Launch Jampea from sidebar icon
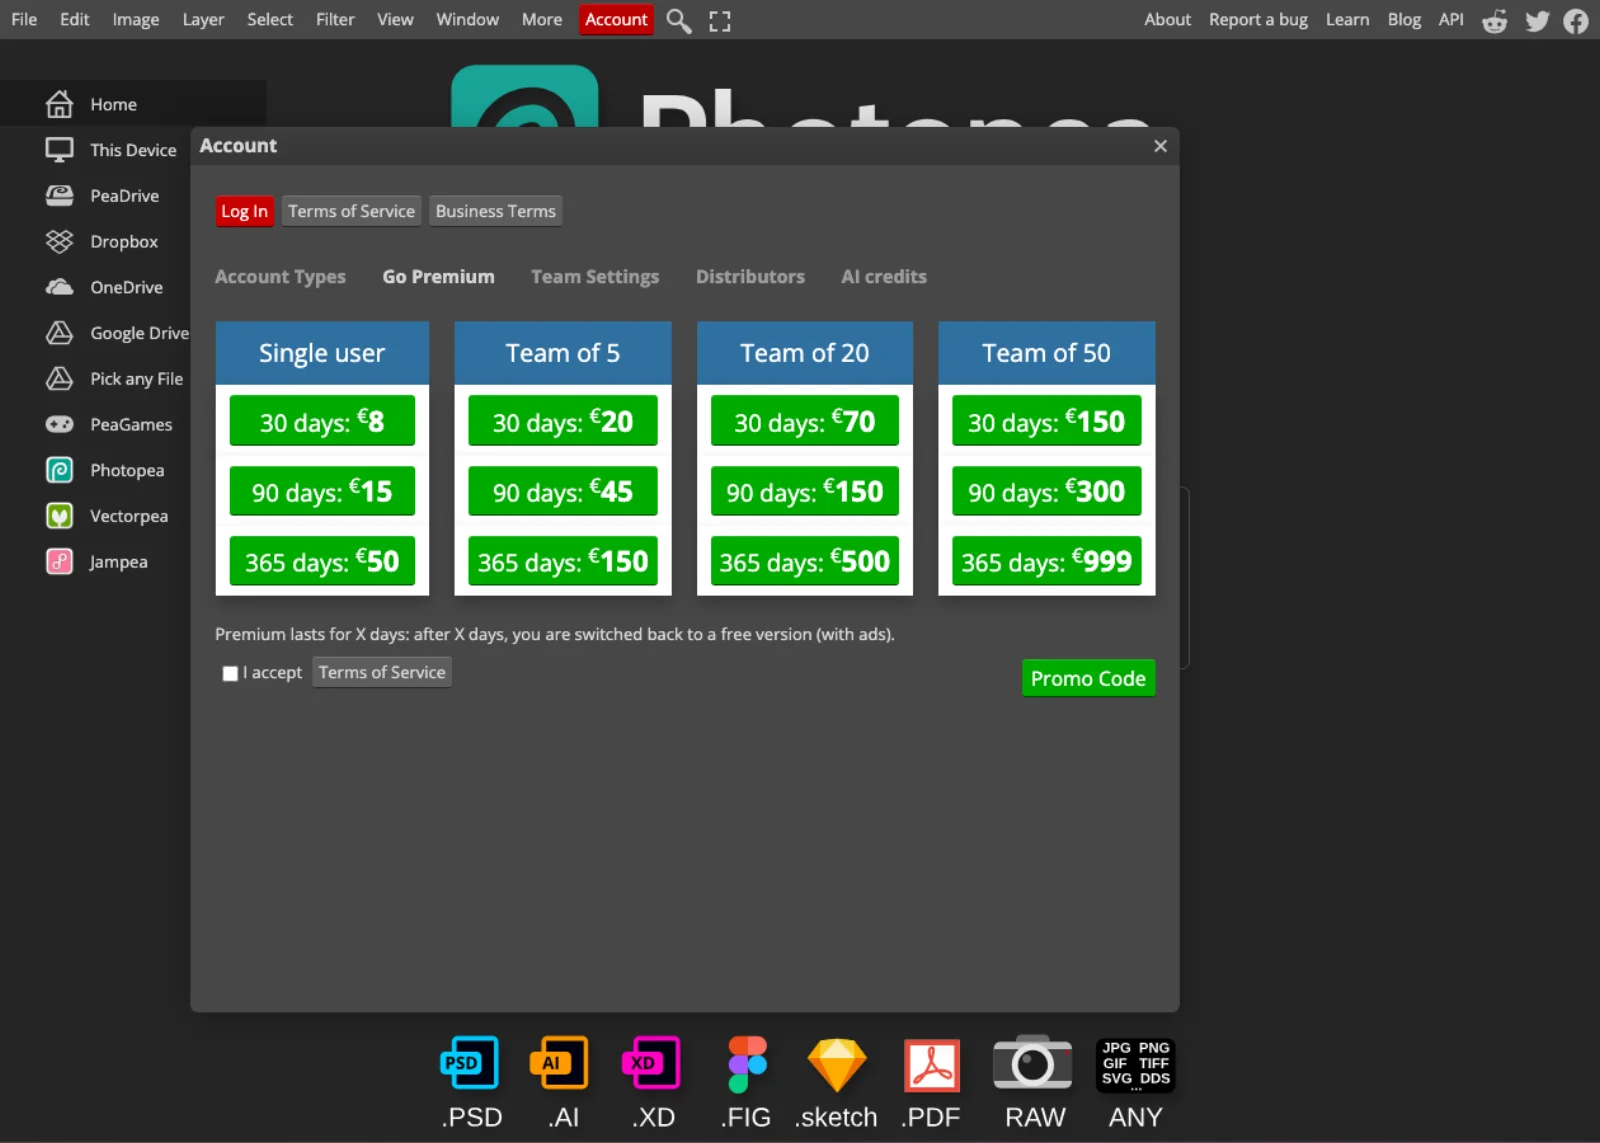 point(60,561)
